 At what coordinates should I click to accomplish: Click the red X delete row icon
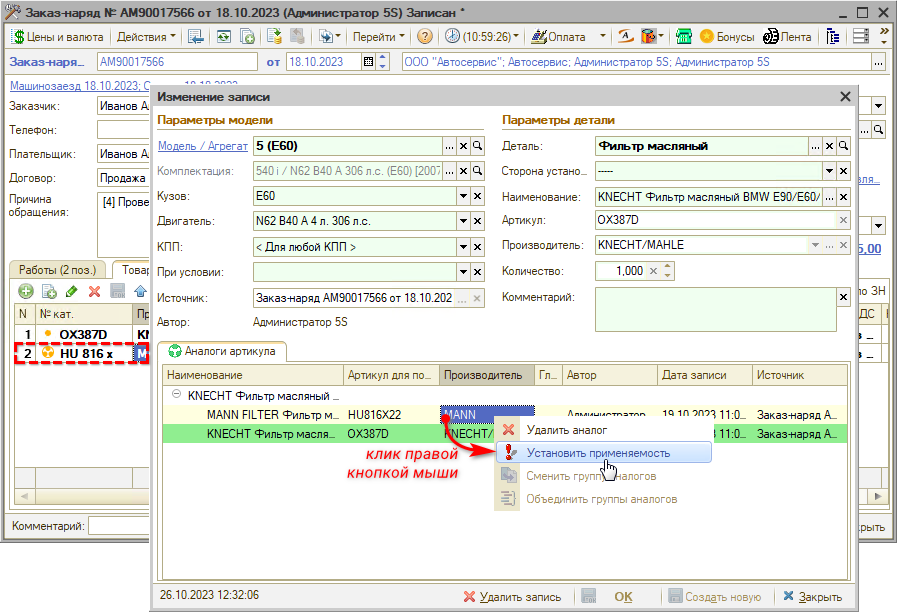click(94, 292)
